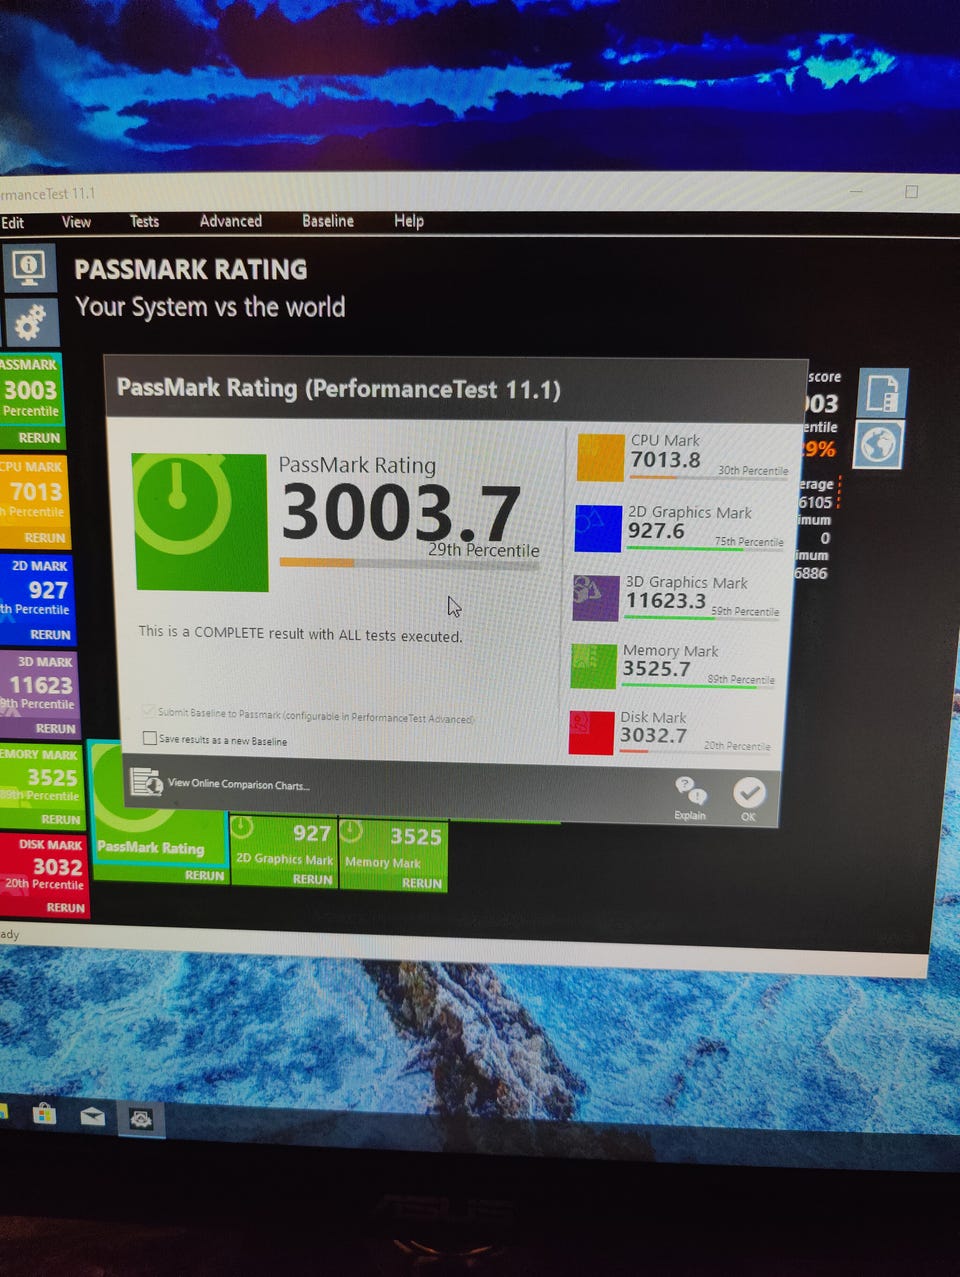Open the Mail app in the taskbar
Viewport: 960px width, 1277px height.
click(93, 1116)
